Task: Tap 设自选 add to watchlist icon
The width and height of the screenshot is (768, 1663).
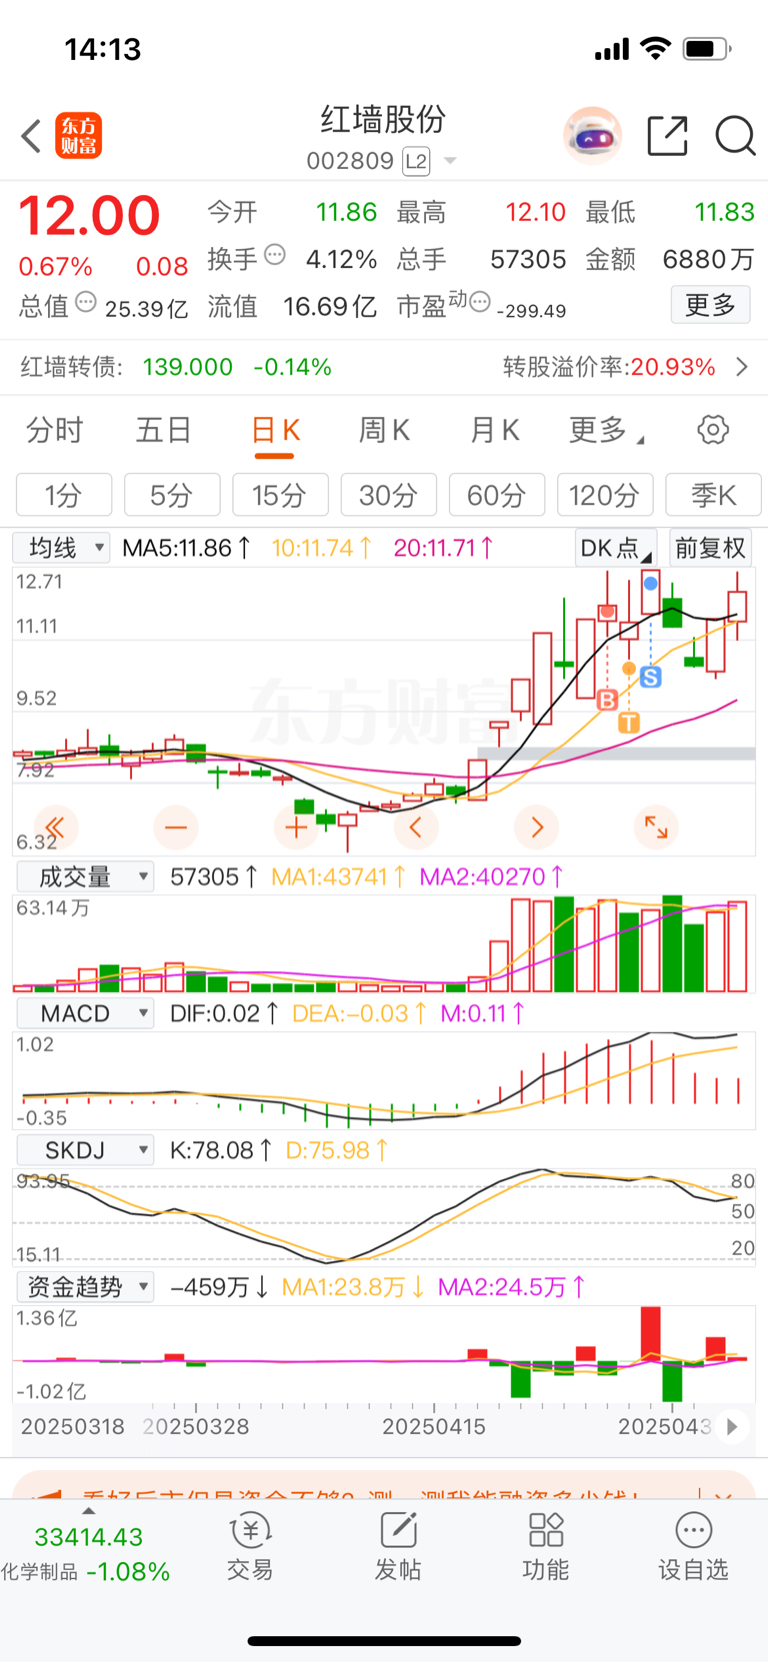Action: click(x=693, y=1546)
